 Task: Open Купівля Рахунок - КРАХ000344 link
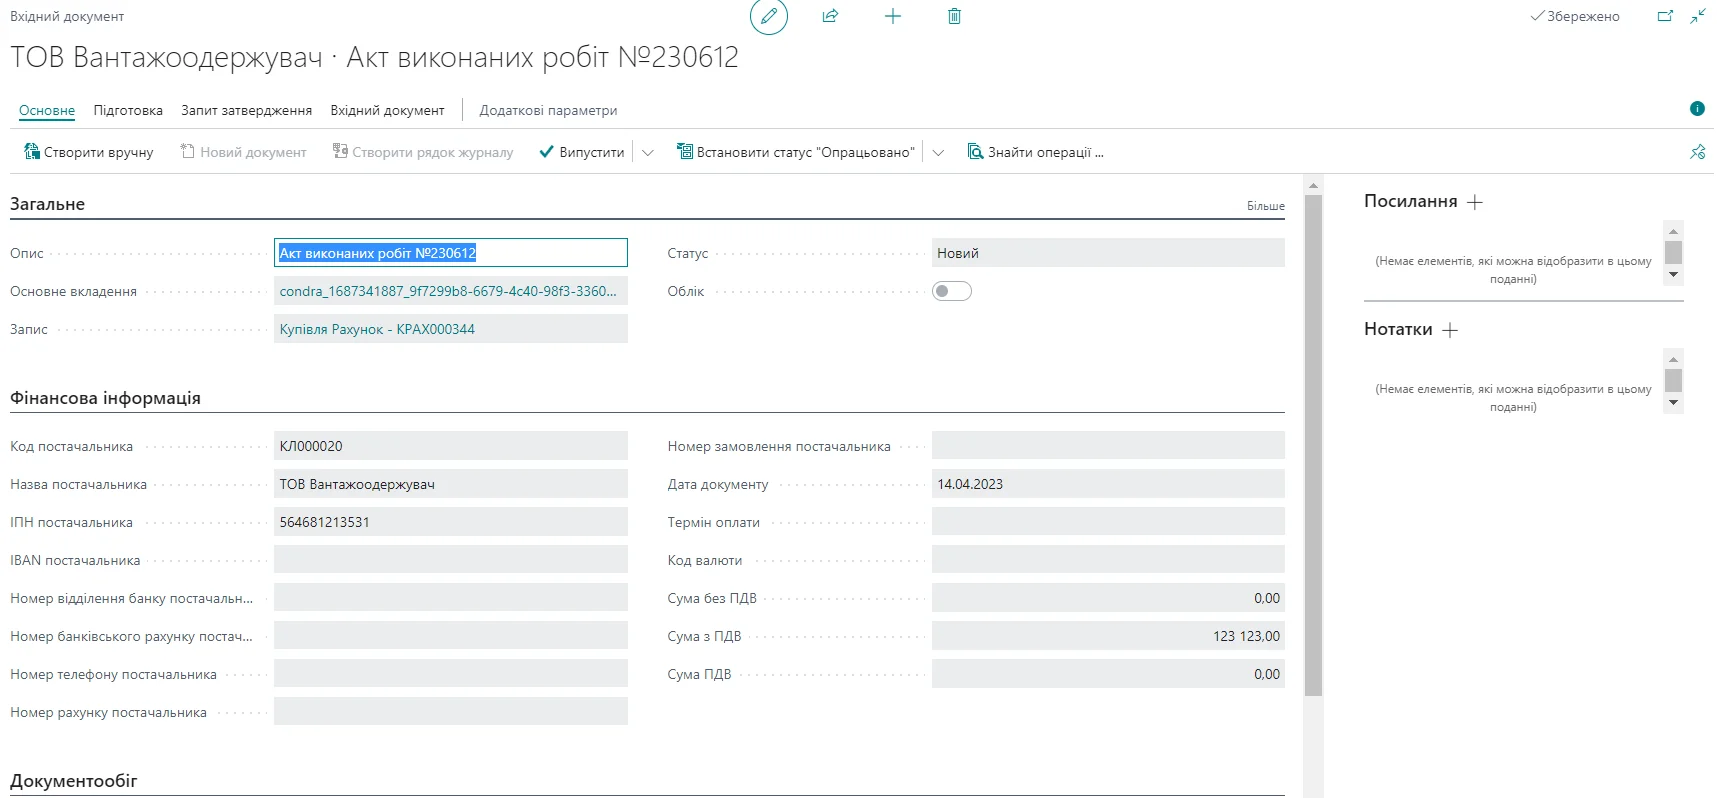coord(377,329)
